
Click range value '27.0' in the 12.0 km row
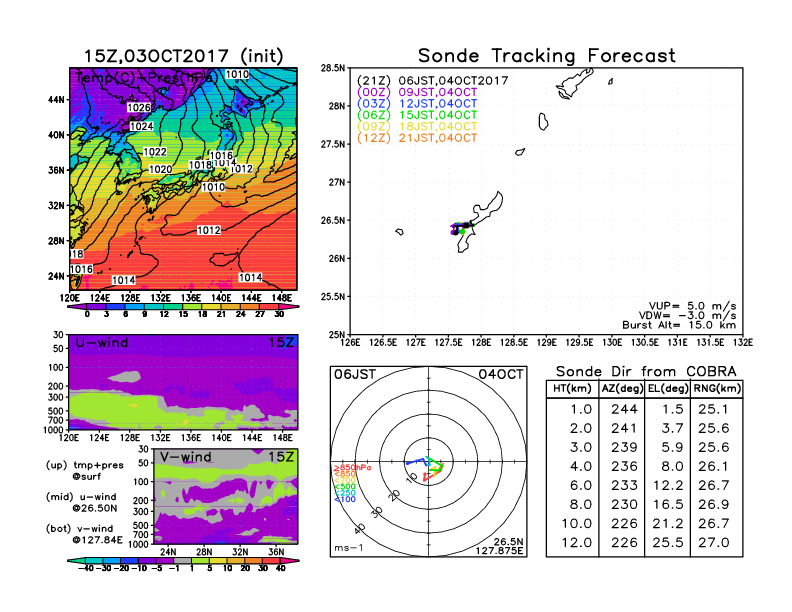(x=714, y=543)
